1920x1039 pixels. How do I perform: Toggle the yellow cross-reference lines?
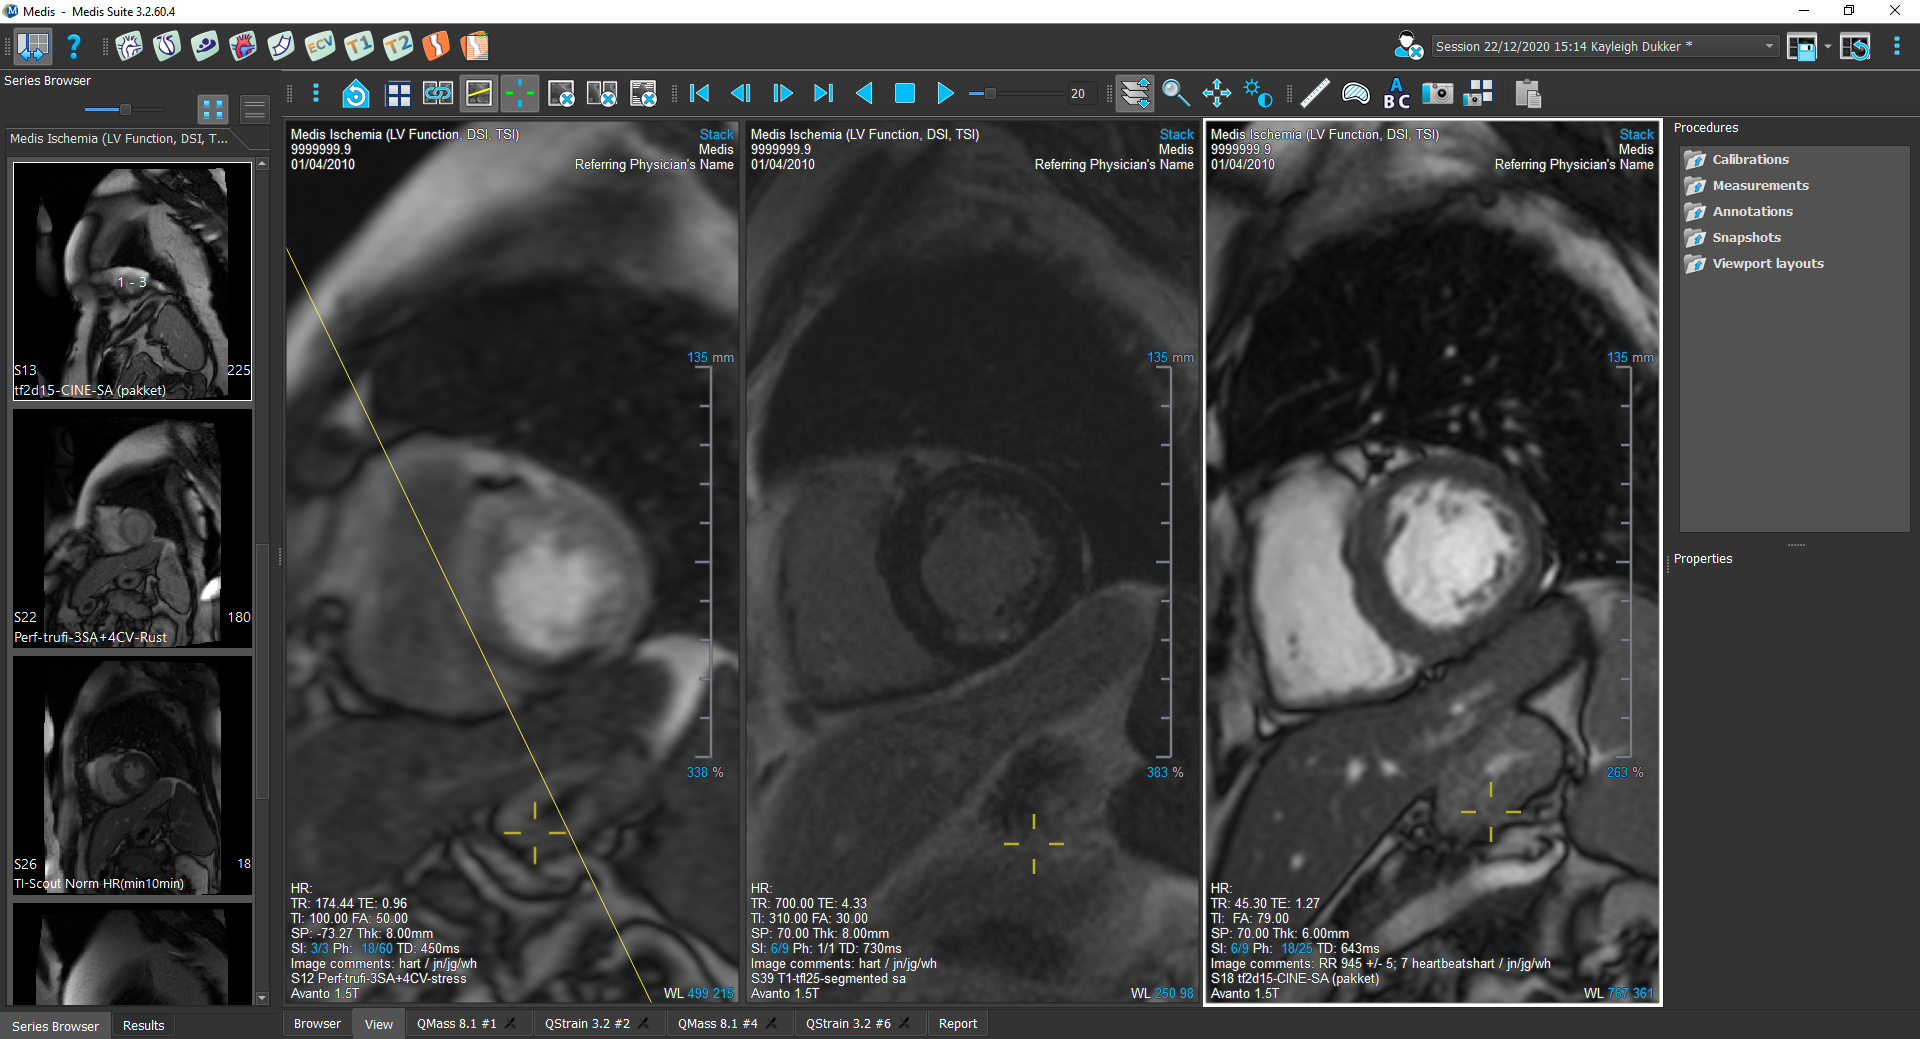[479, 94]
